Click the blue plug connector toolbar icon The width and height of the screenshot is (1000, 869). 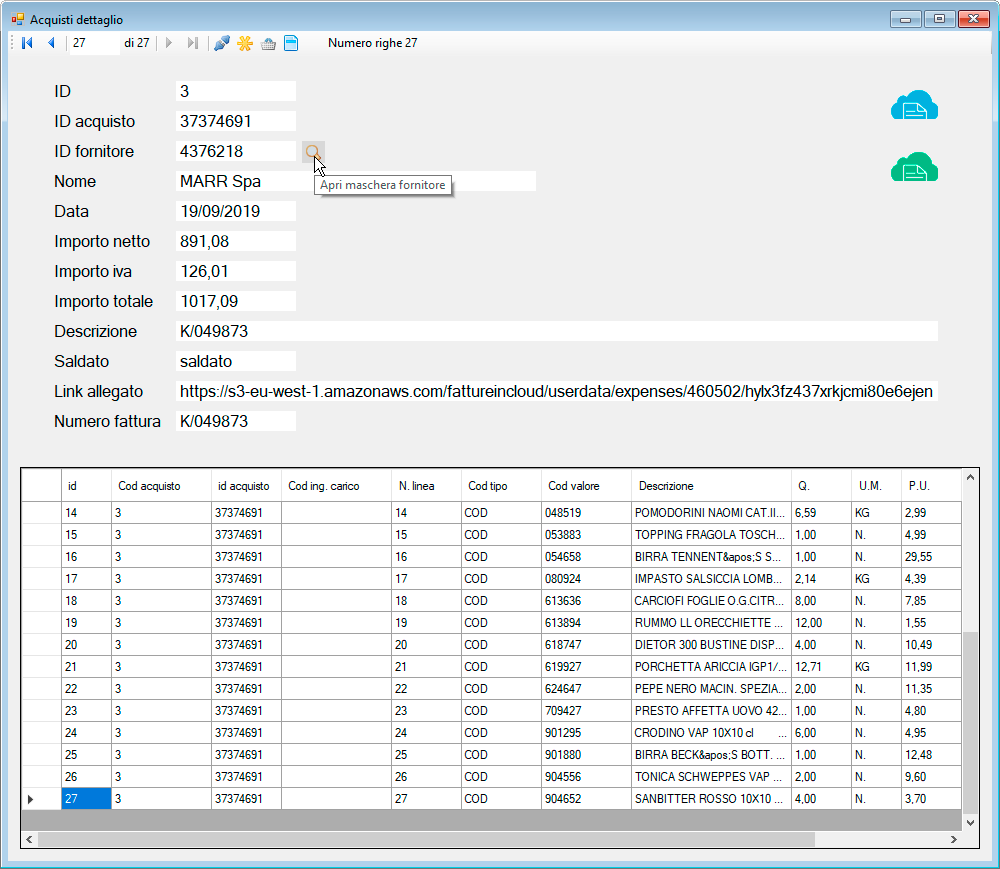(x=221, y=43)
